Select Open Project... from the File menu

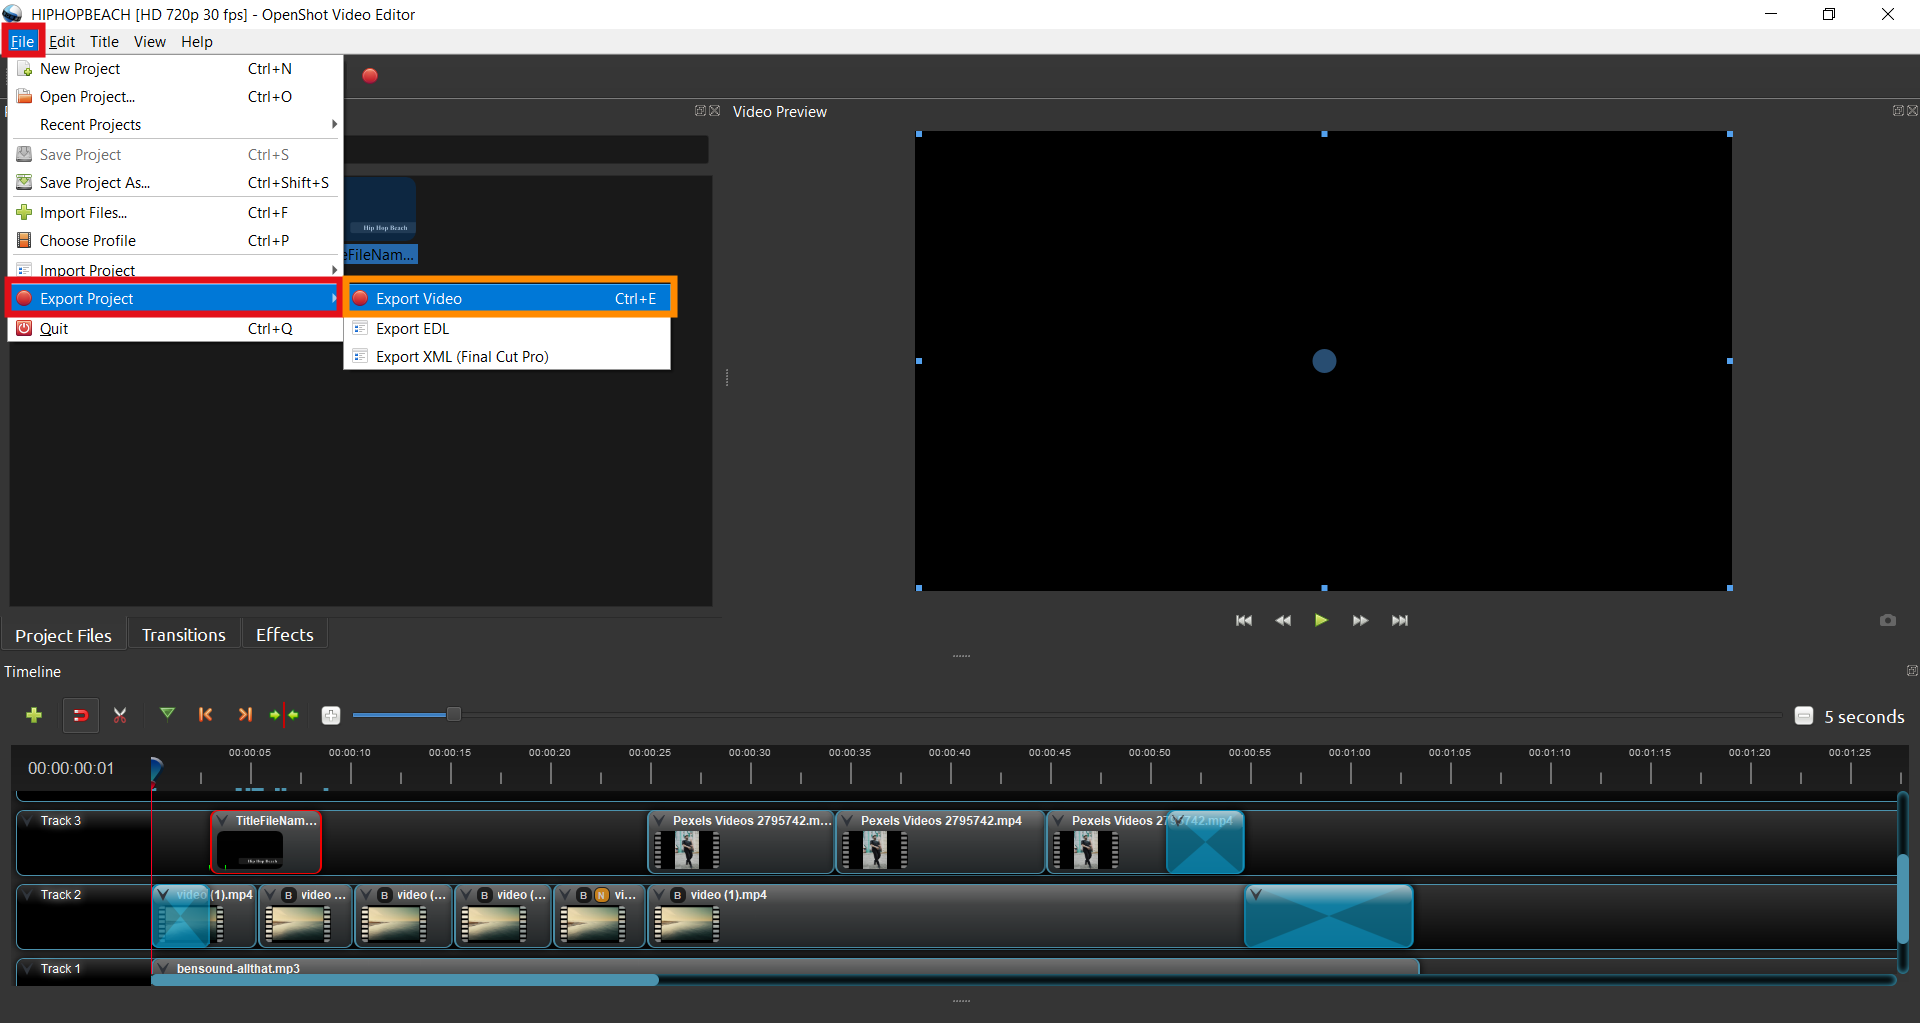pos(175,97)
